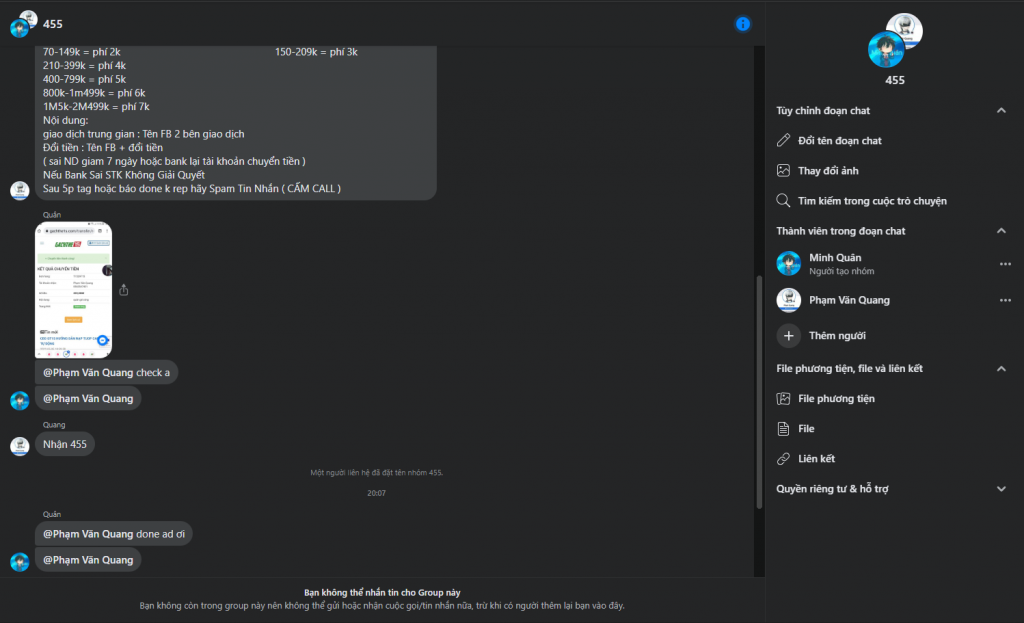Image resolution: width=1024 pixels, height=623 pixels.
Task: Click the share icon beside the image
Action: (123, 290)
